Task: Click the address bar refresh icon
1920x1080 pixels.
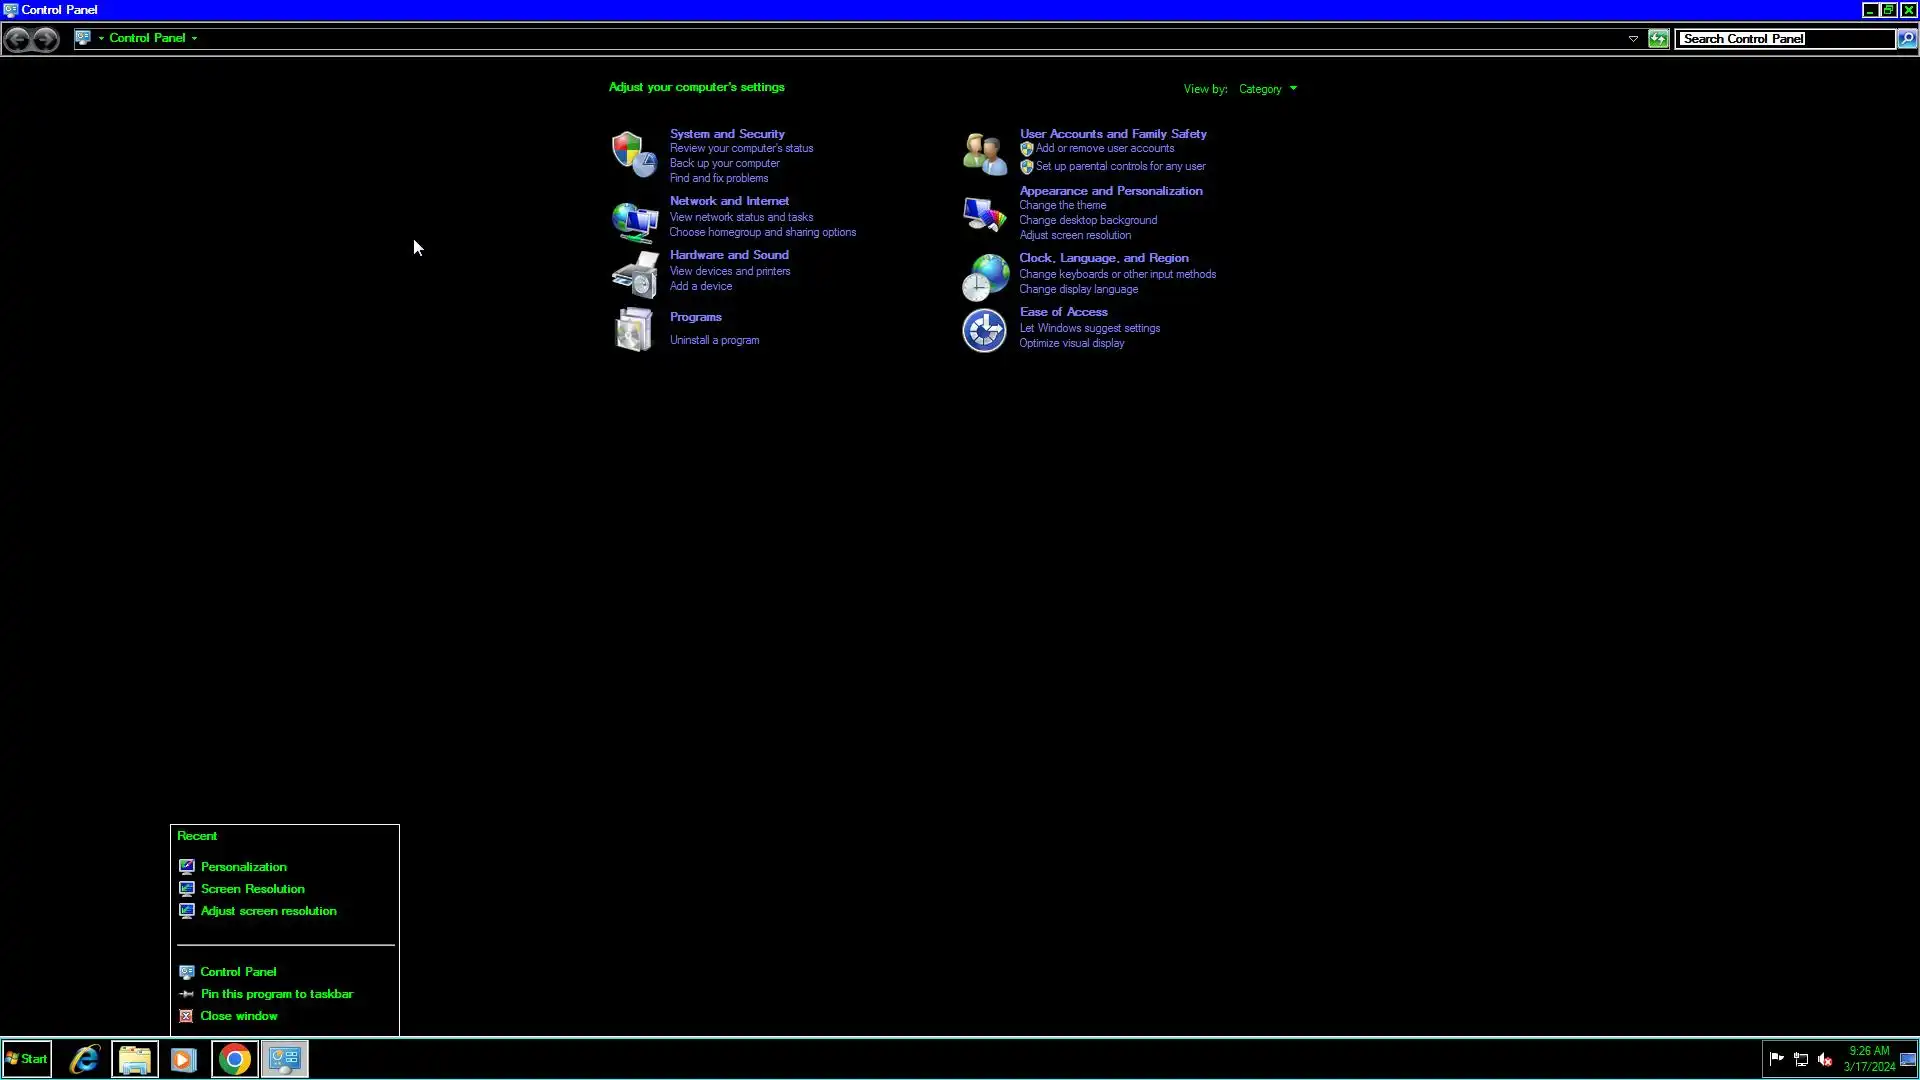Action: pos(1658,39)
